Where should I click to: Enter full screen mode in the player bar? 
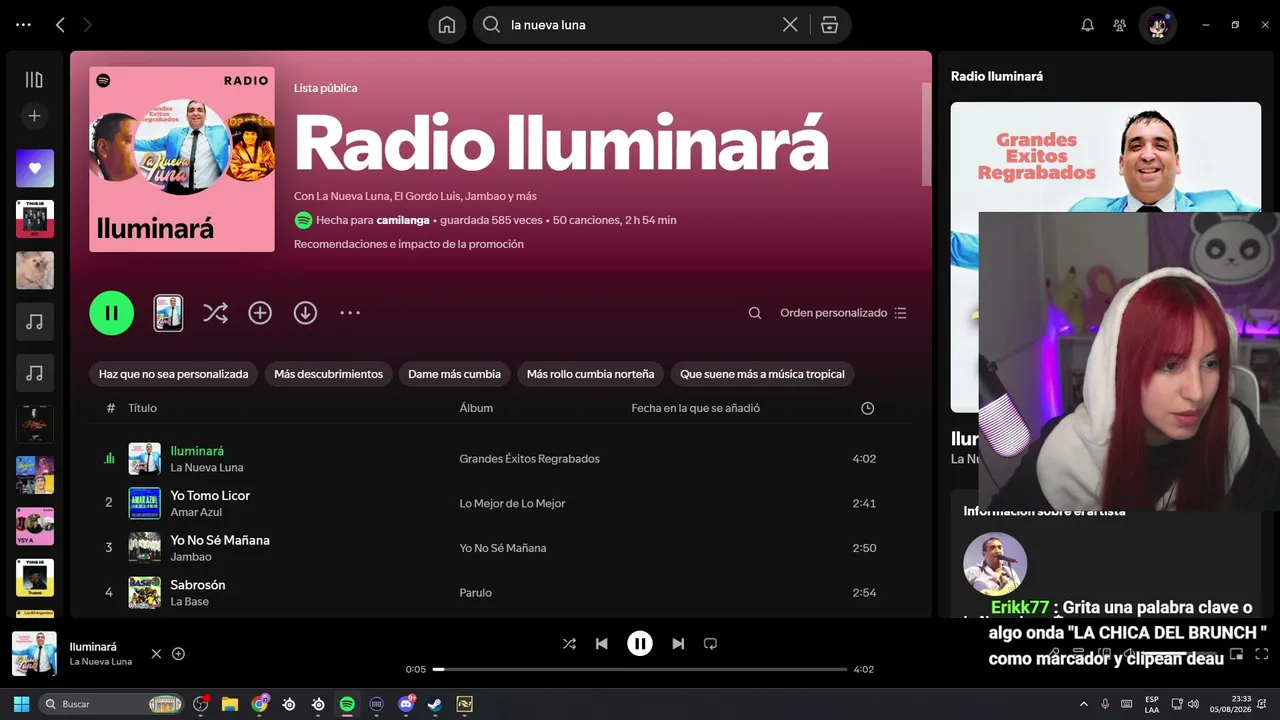(x=1261, y=654)
